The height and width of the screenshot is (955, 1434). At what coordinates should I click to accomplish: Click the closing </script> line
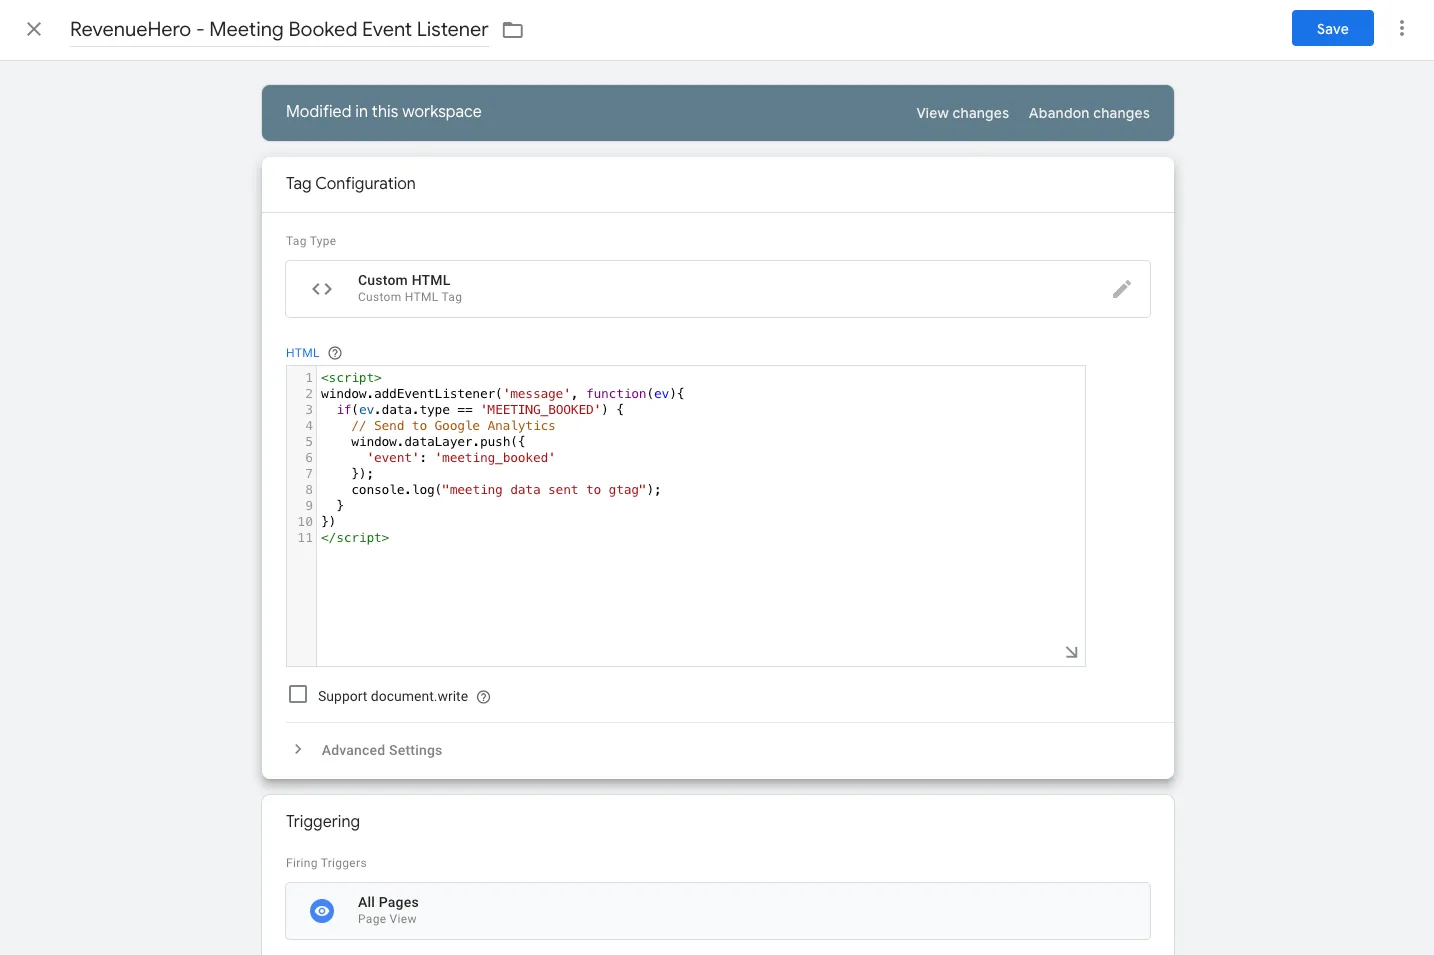pyautogui.click(x=355, y=538)
